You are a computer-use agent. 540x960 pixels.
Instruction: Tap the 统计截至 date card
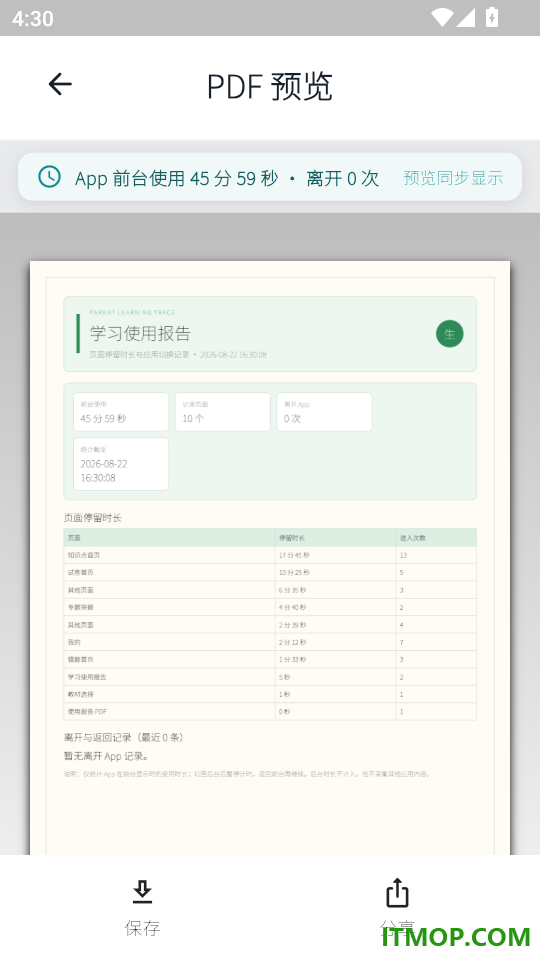coord(121,464)
